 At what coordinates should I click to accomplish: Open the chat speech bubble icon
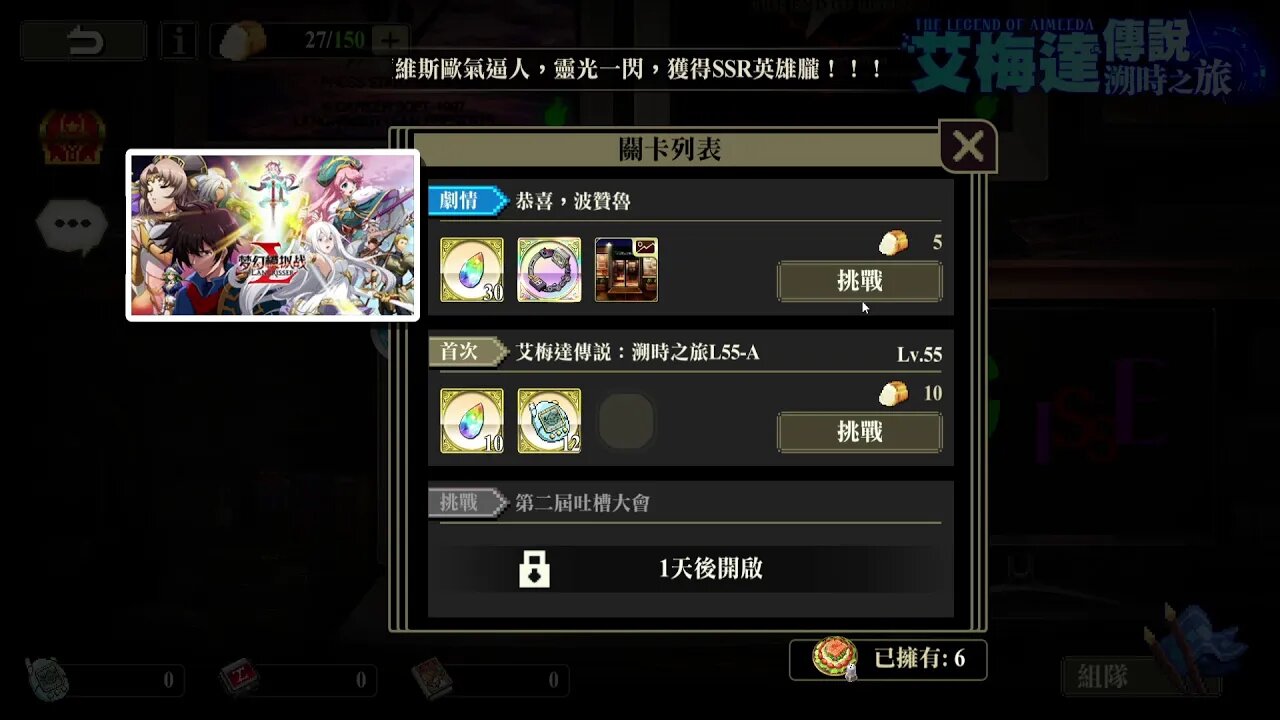[x=72, y=224]
